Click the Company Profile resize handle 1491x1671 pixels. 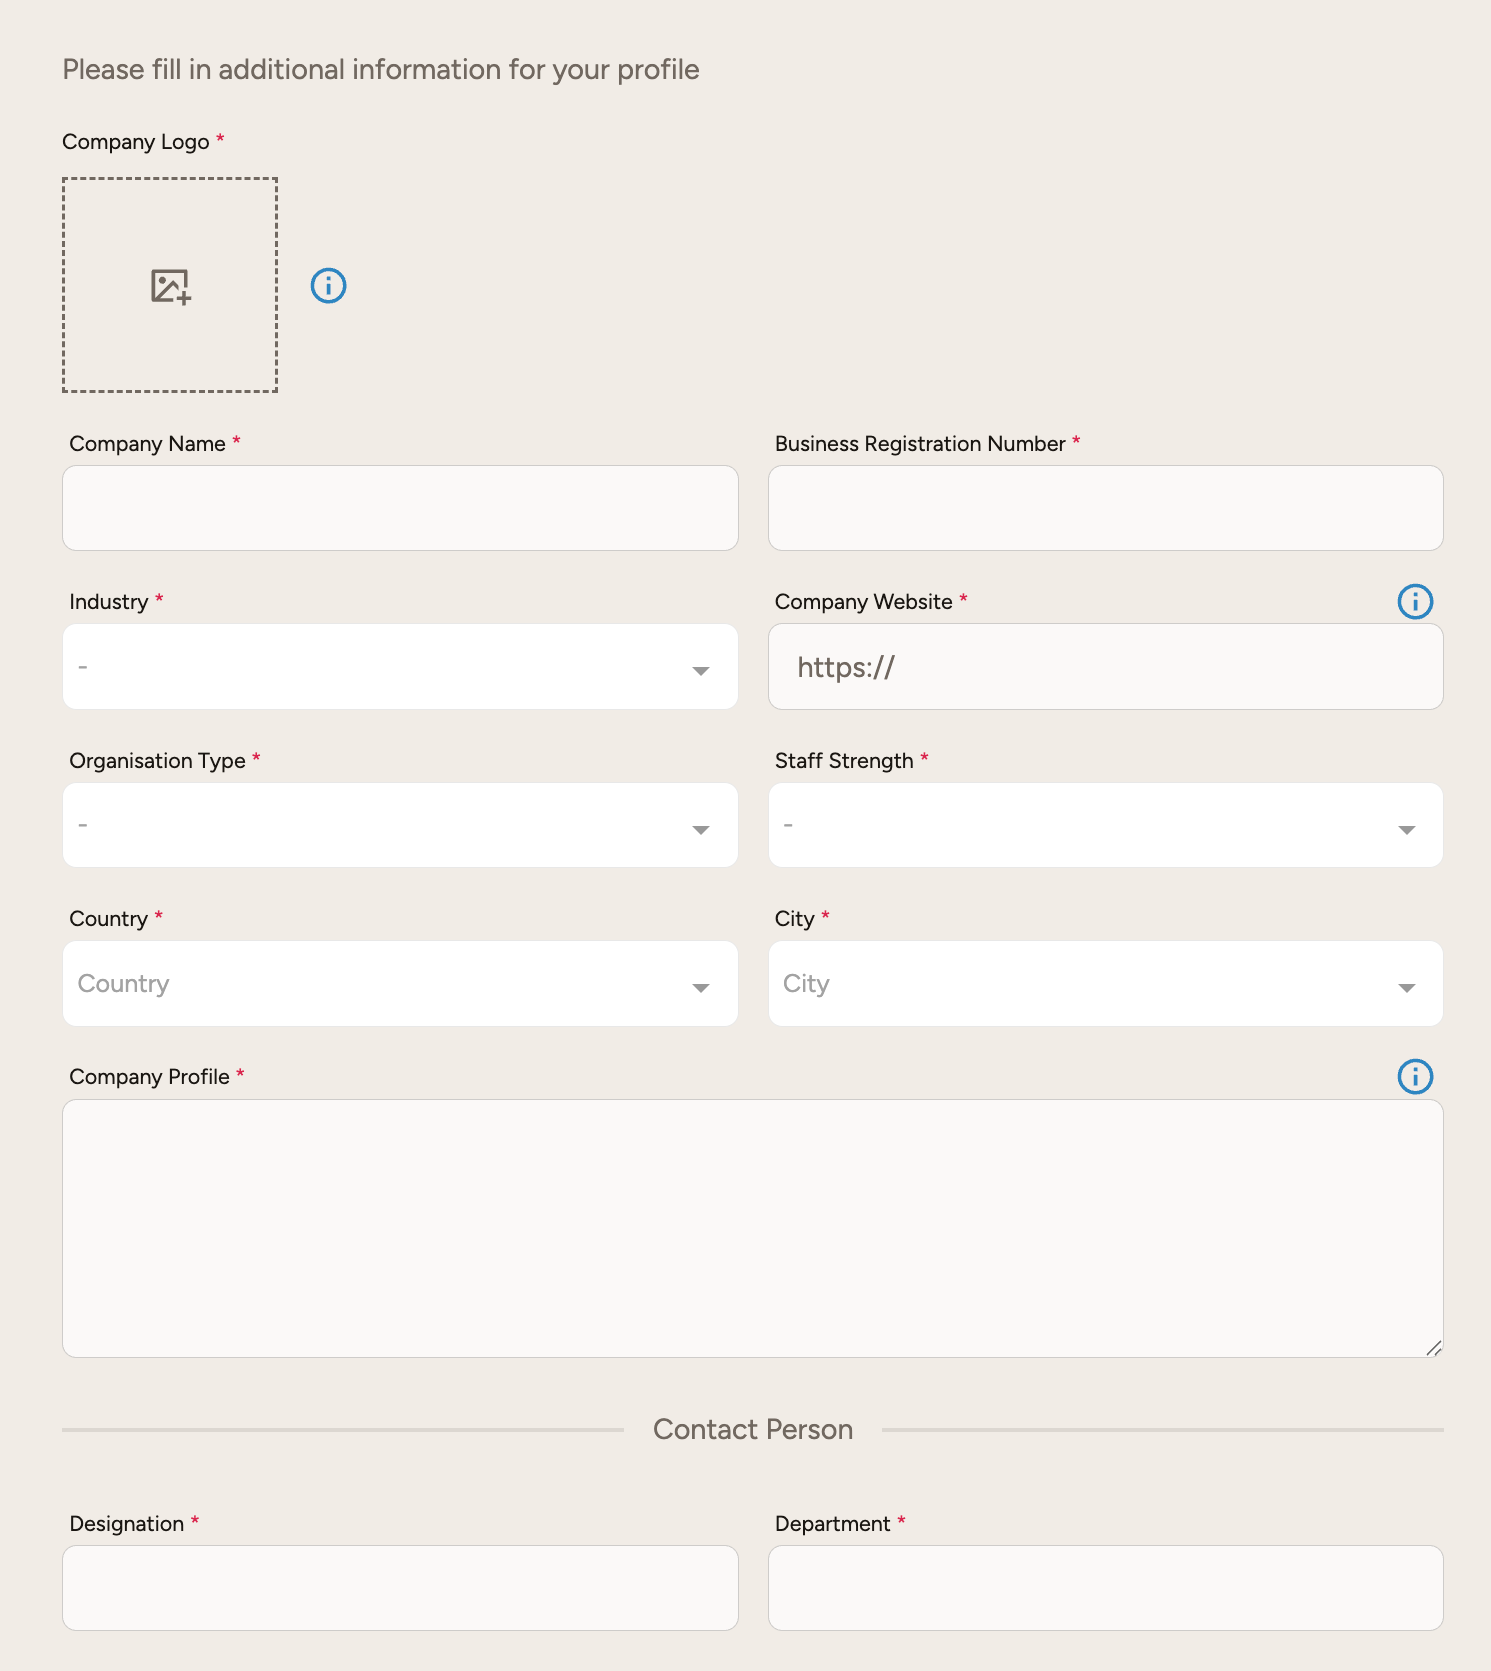[1433, 1348]
